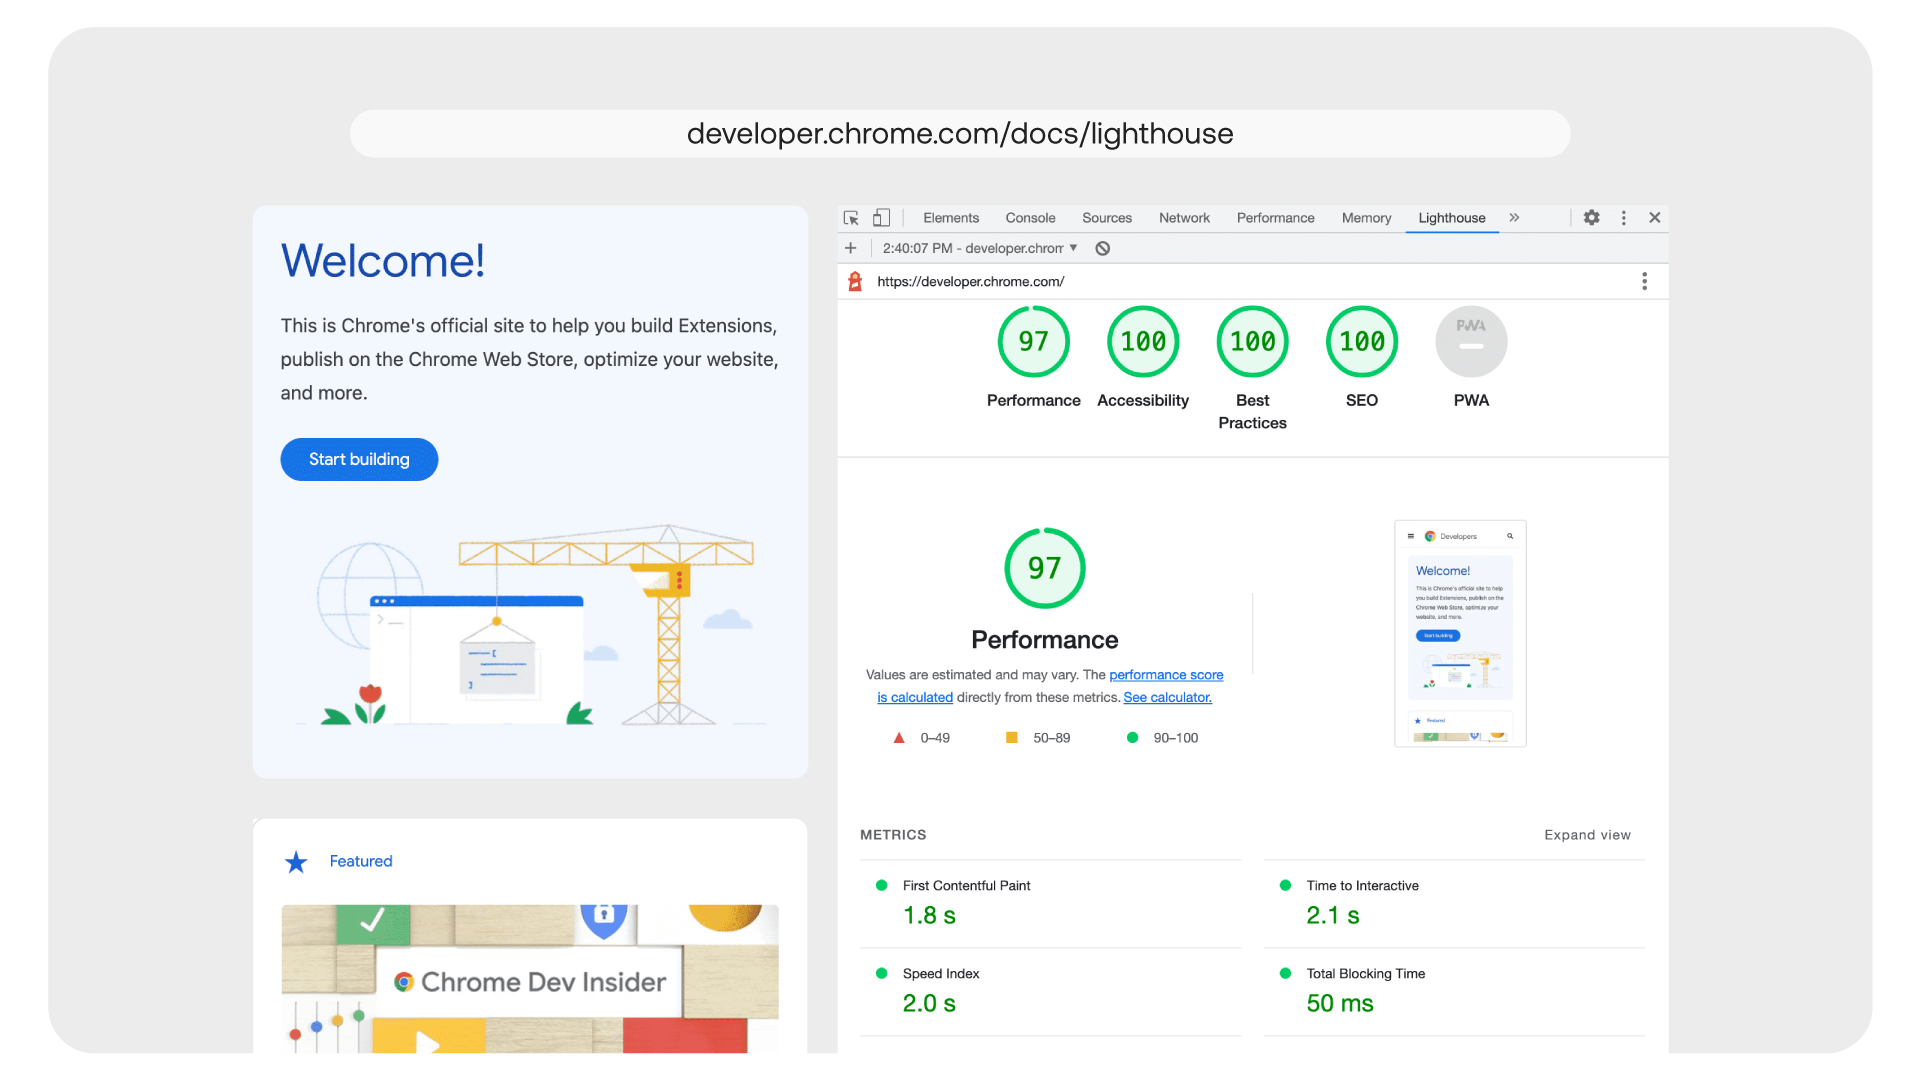Open the 'is calculated' link
The width and height of the screenshot is (1920, 1080).
[915, 698]
